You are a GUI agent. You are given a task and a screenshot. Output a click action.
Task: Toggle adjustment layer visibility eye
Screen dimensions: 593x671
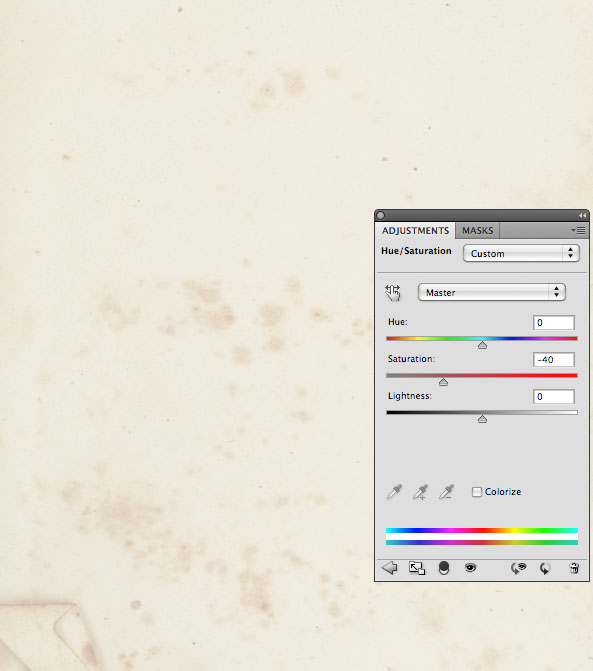tap(470, 568)
